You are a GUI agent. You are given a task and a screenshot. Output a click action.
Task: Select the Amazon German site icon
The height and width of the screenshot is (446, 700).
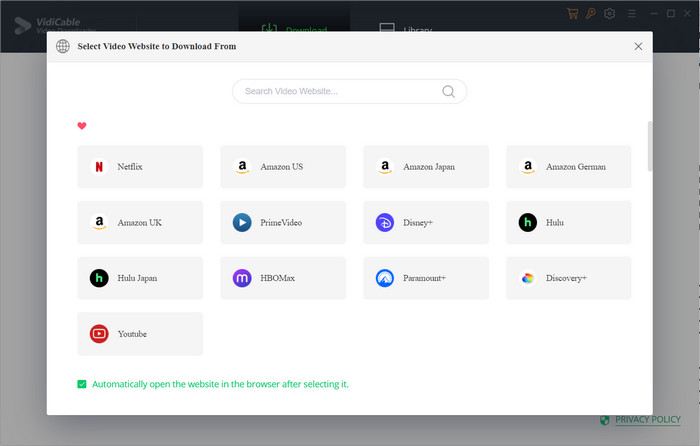tap(528, 167)
